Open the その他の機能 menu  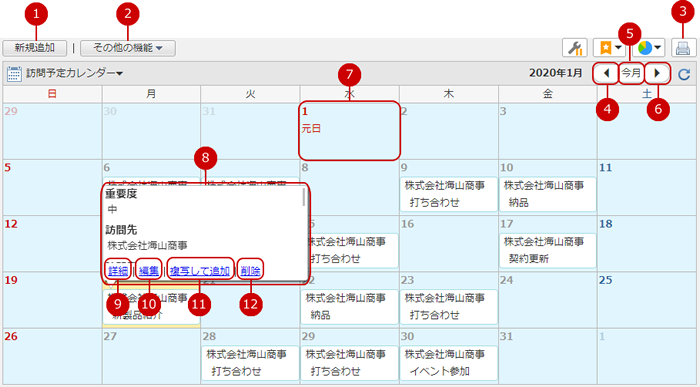coord(128,48)
